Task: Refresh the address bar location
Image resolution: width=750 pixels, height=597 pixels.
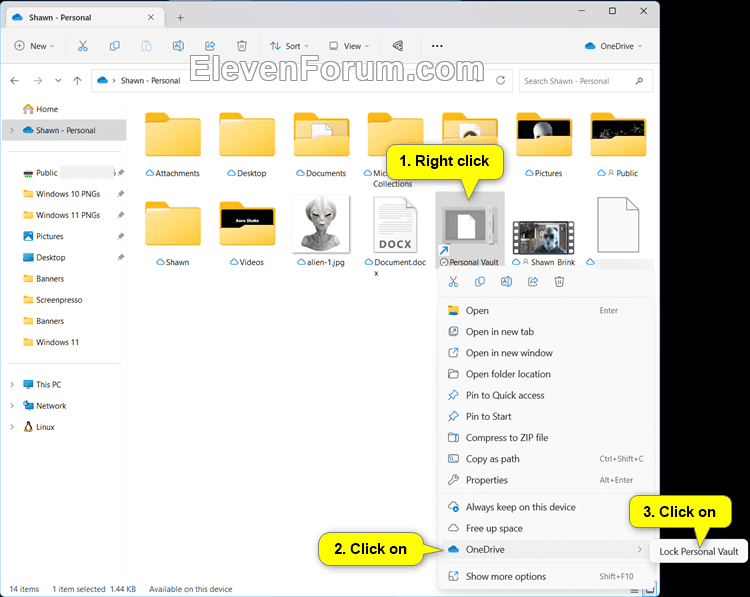Action: pos(500,80)
